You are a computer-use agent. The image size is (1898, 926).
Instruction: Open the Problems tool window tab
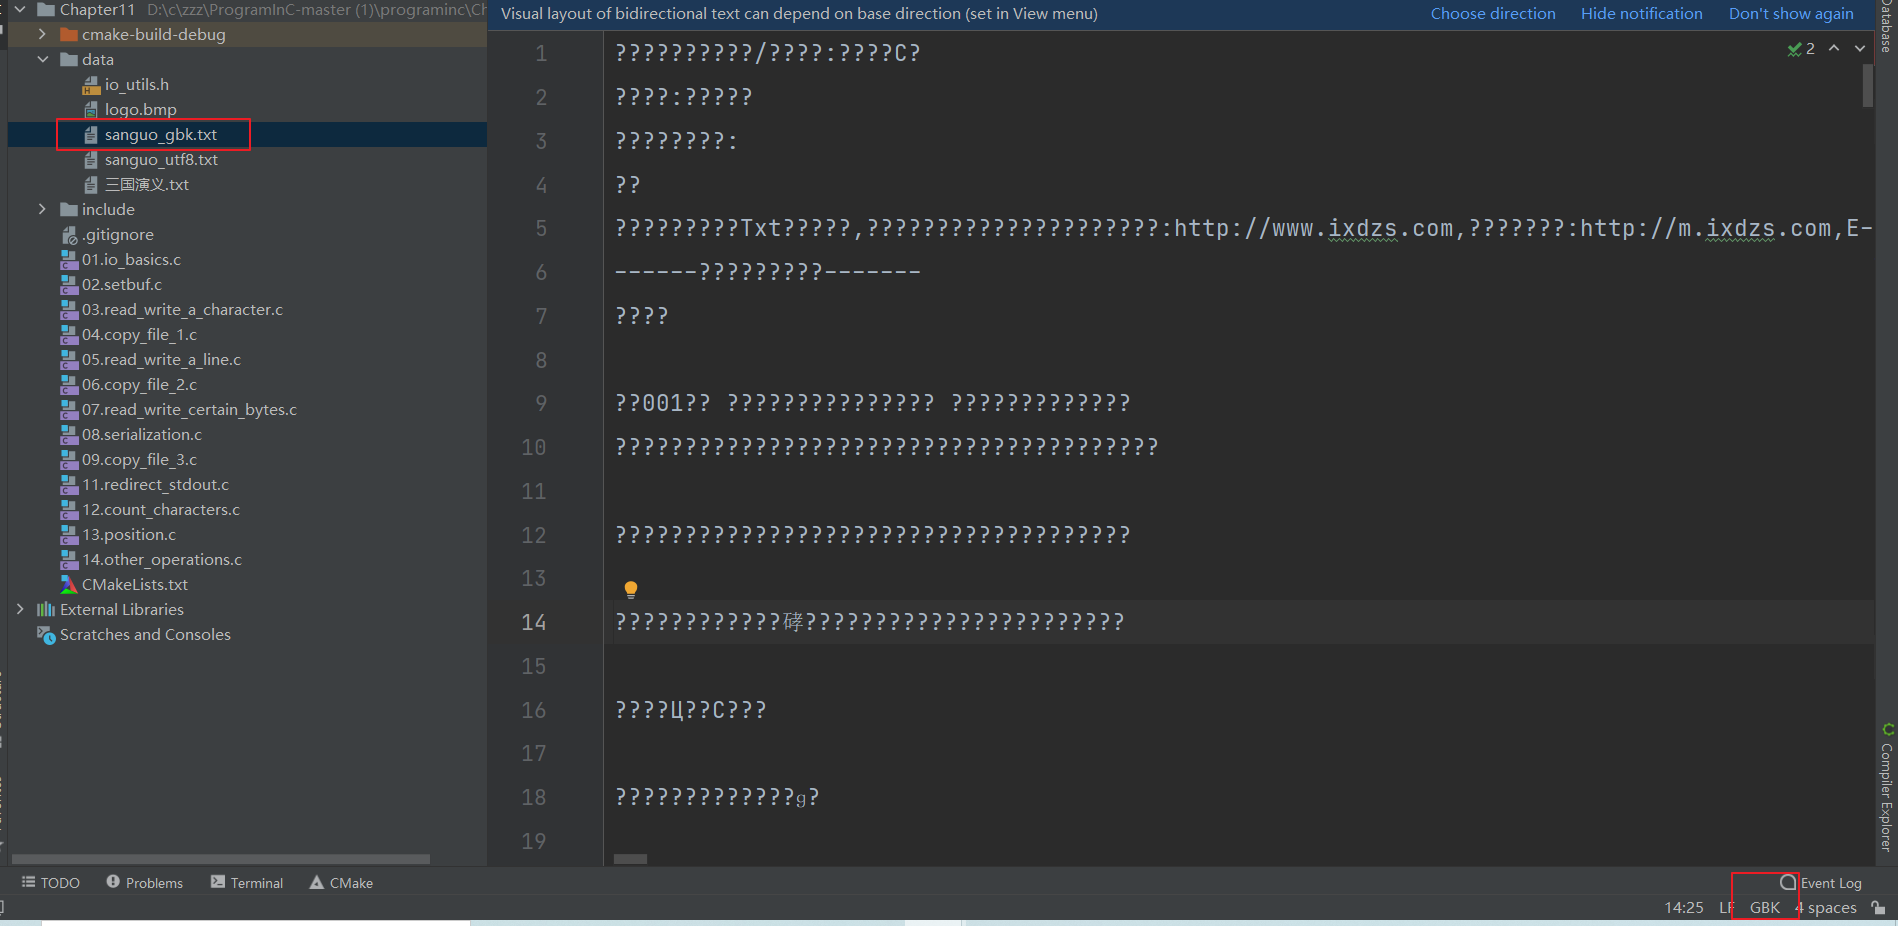(145, 883)
